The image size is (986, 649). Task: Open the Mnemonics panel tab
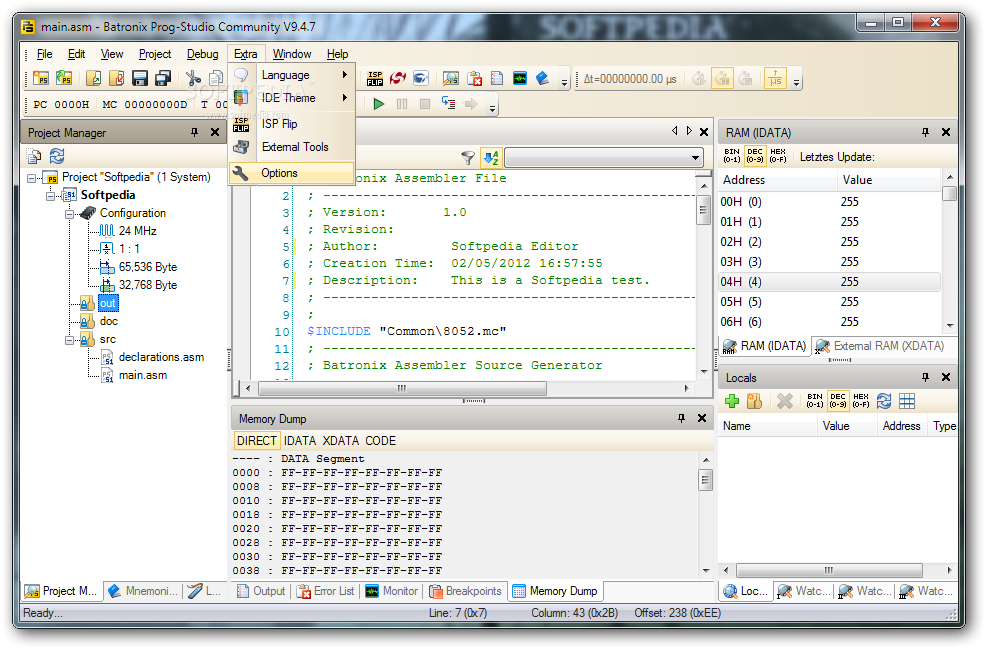143,591
